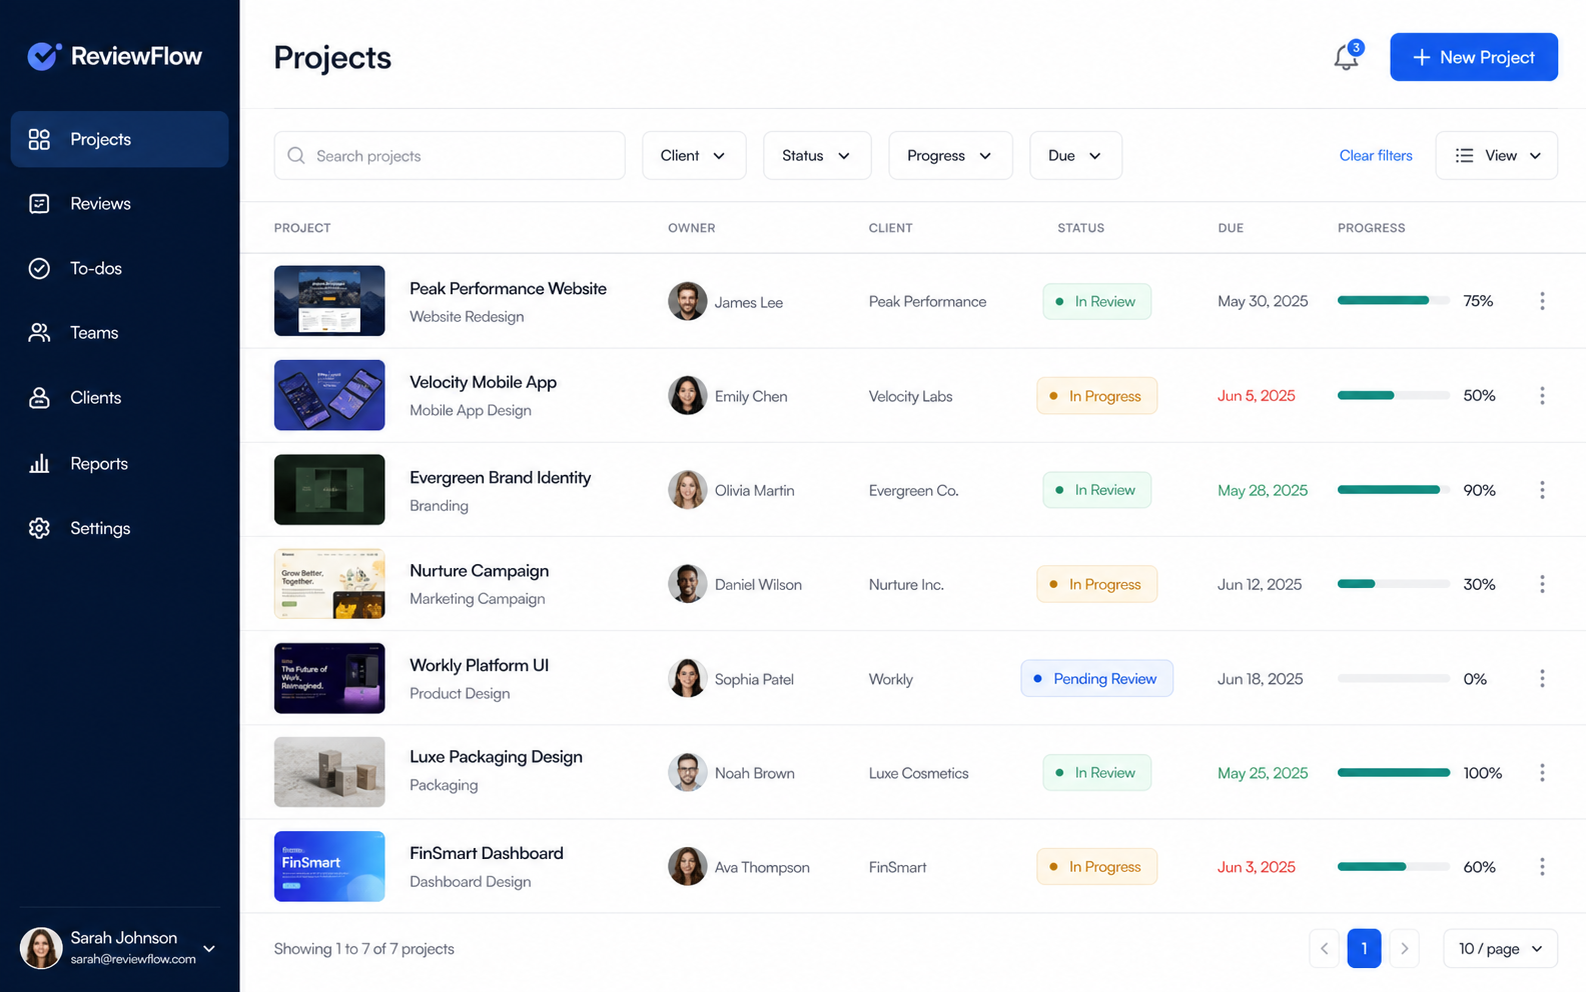Click the 75% progress bar
Screen dimensions: 1586x992
tap(1393, 300)
